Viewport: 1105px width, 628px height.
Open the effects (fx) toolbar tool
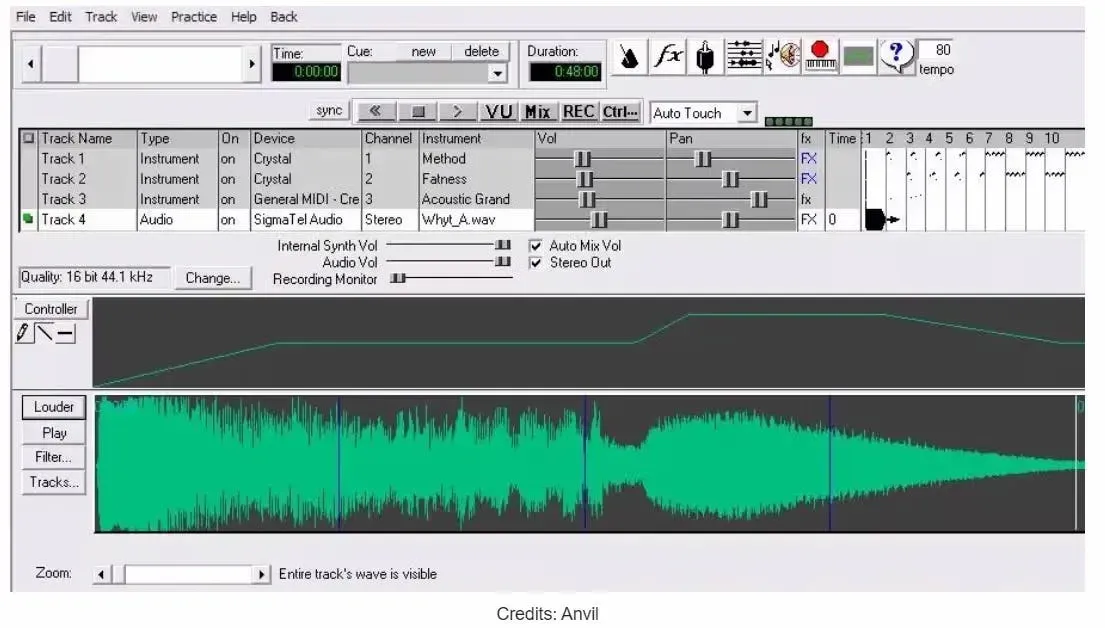click(668, 57)
